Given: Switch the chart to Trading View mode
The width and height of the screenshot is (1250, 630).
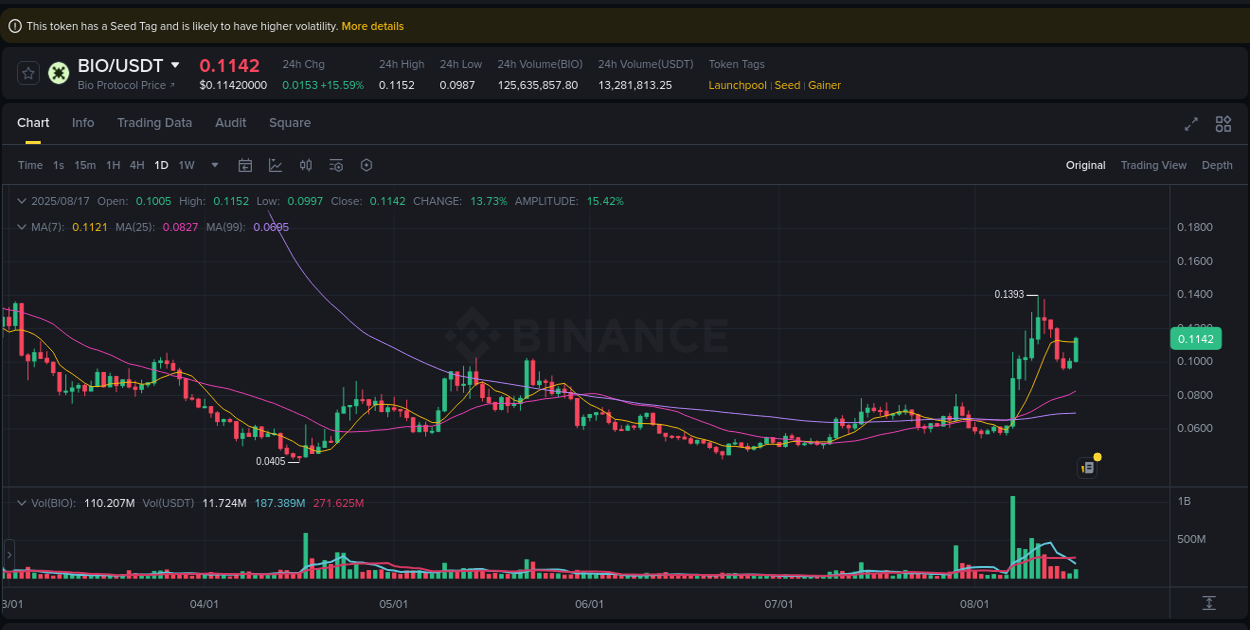Looking at the screenshot, I should pyautogui.click(x=1153, y=165).
